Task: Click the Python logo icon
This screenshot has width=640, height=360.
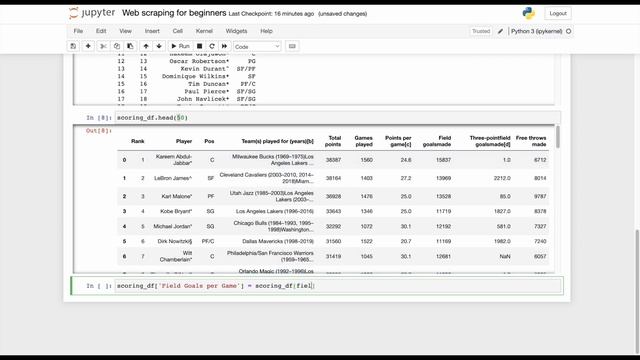Action: pyautogui.click(x=529, y=13)
